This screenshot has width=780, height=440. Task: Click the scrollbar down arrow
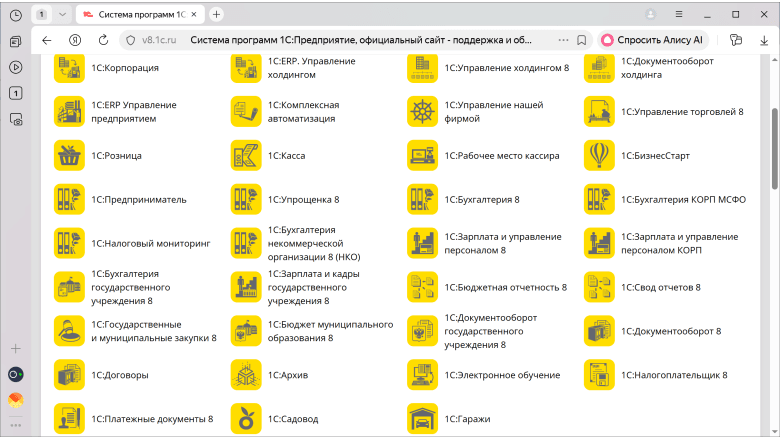click(x=775, y=432)
